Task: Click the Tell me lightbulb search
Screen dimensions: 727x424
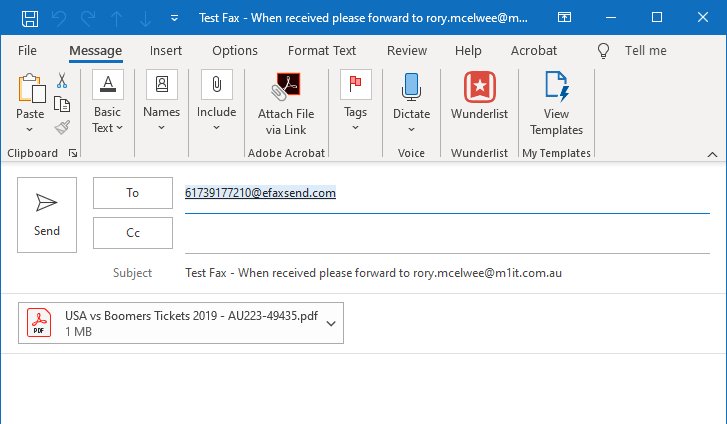Action: click(603, 51)
